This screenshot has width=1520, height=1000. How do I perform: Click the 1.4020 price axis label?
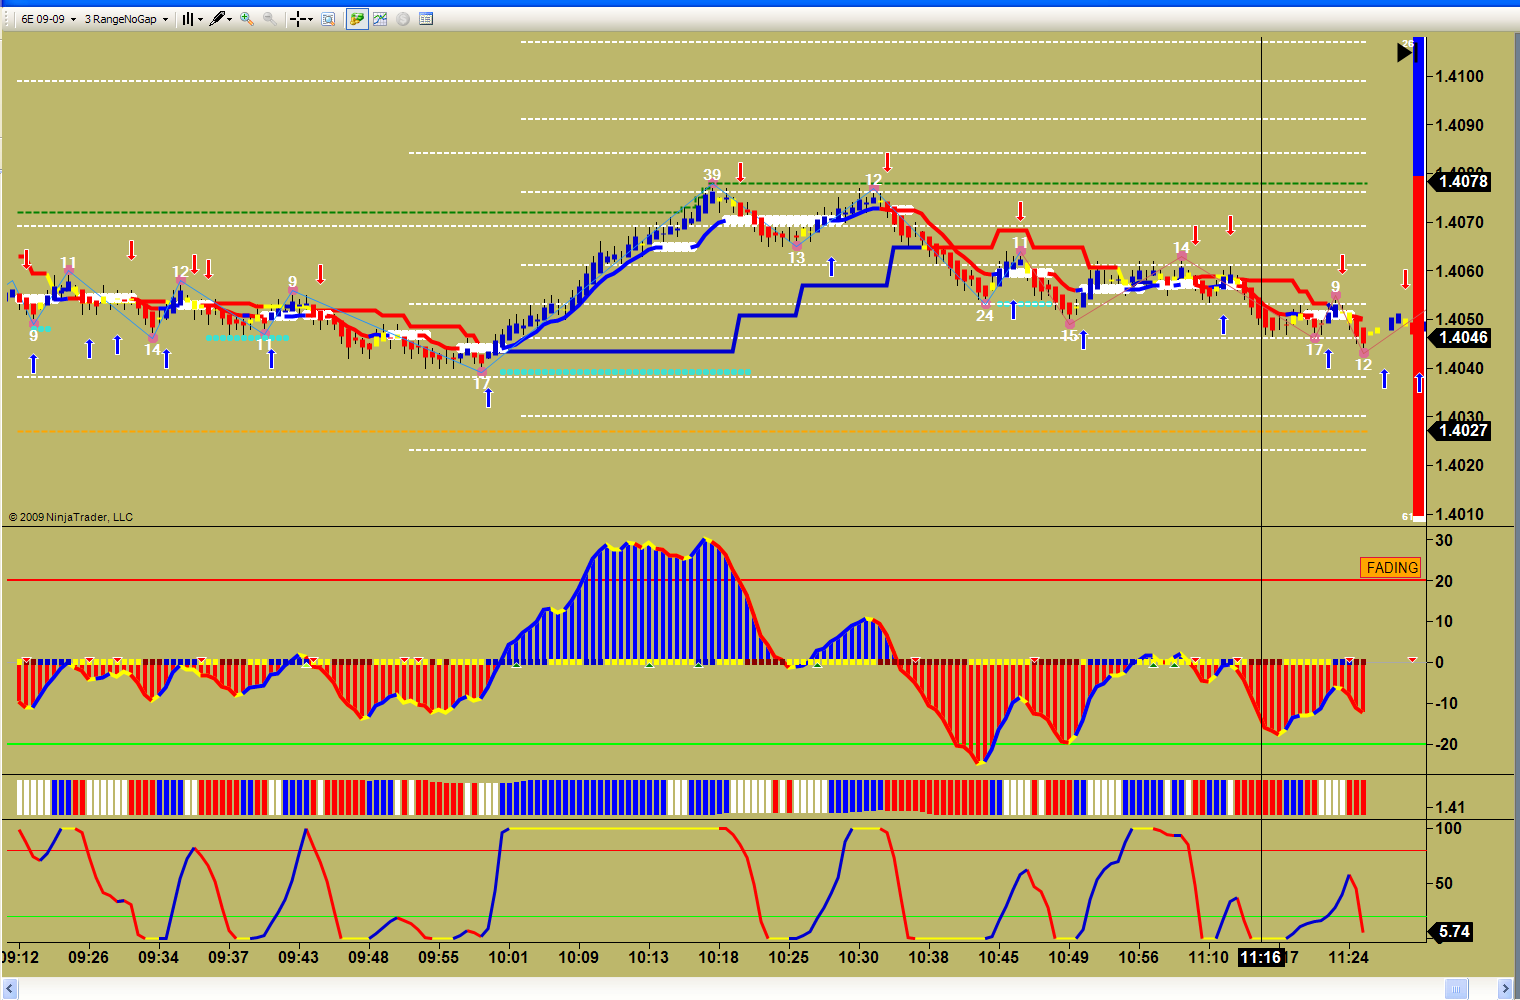coord(1460,465)
